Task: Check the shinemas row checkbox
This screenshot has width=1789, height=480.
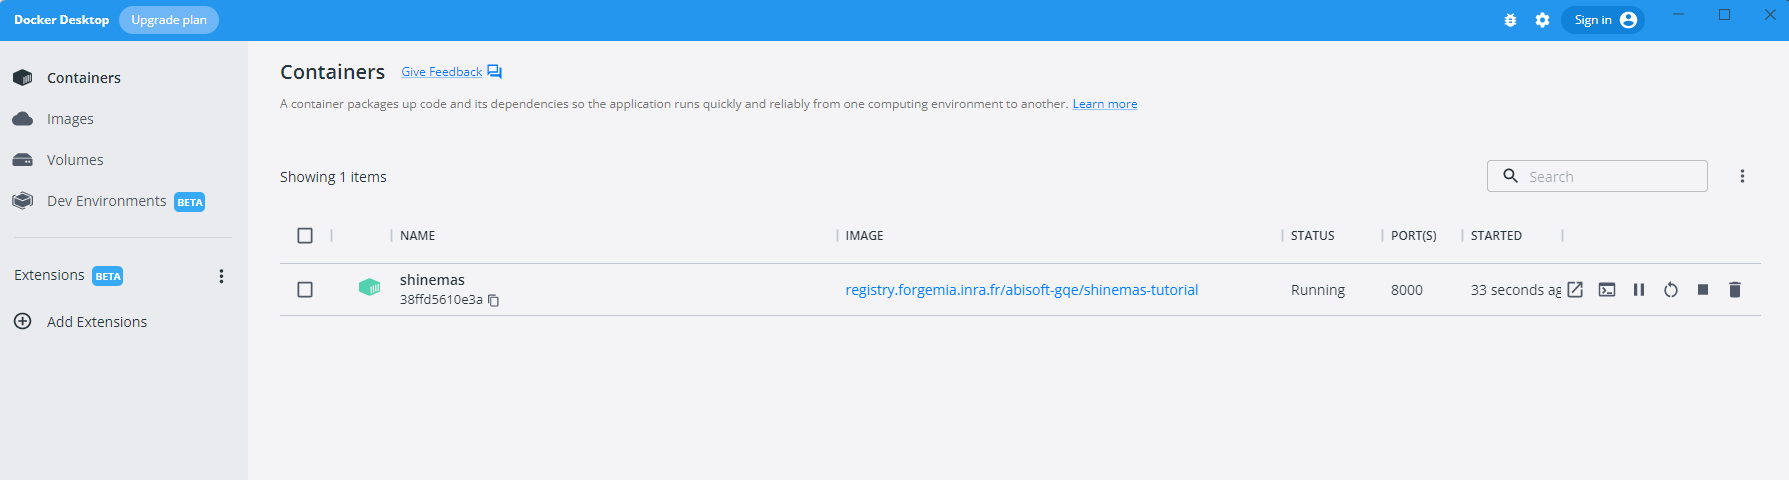Action: coord(305,290)
